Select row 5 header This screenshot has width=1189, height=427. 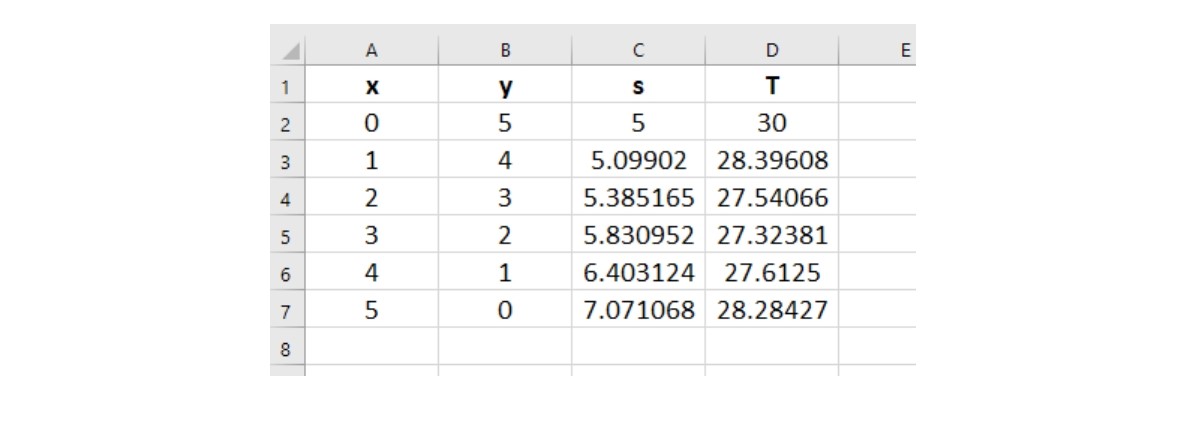pyautogui.click(x=286, y=237)
